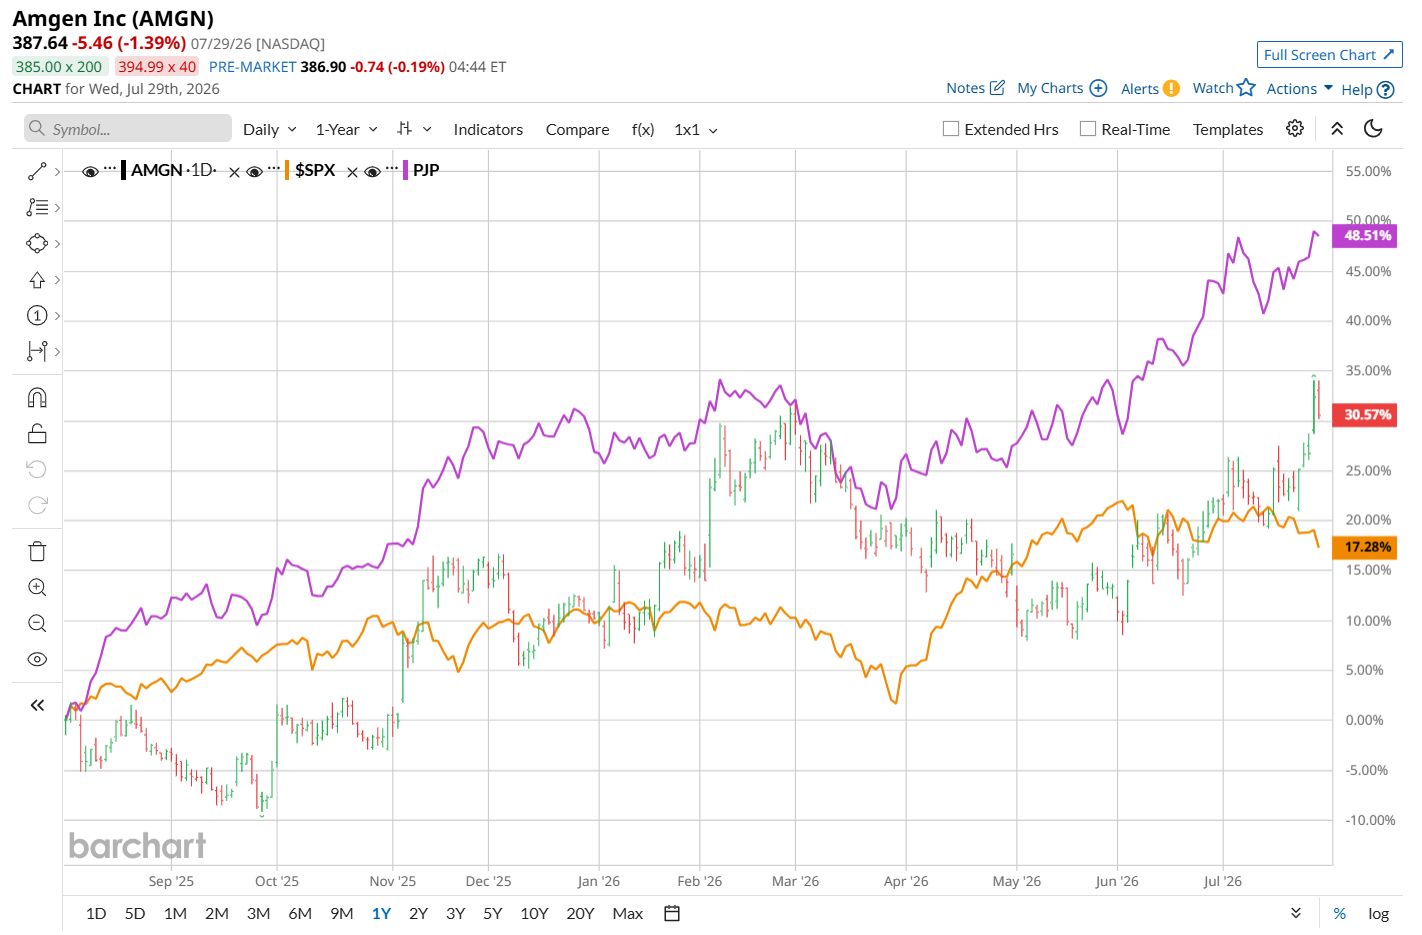Toggle drawings visibility in left toolbar
This screenshot has width=1422, height=935.
click(x=37, y=659)
